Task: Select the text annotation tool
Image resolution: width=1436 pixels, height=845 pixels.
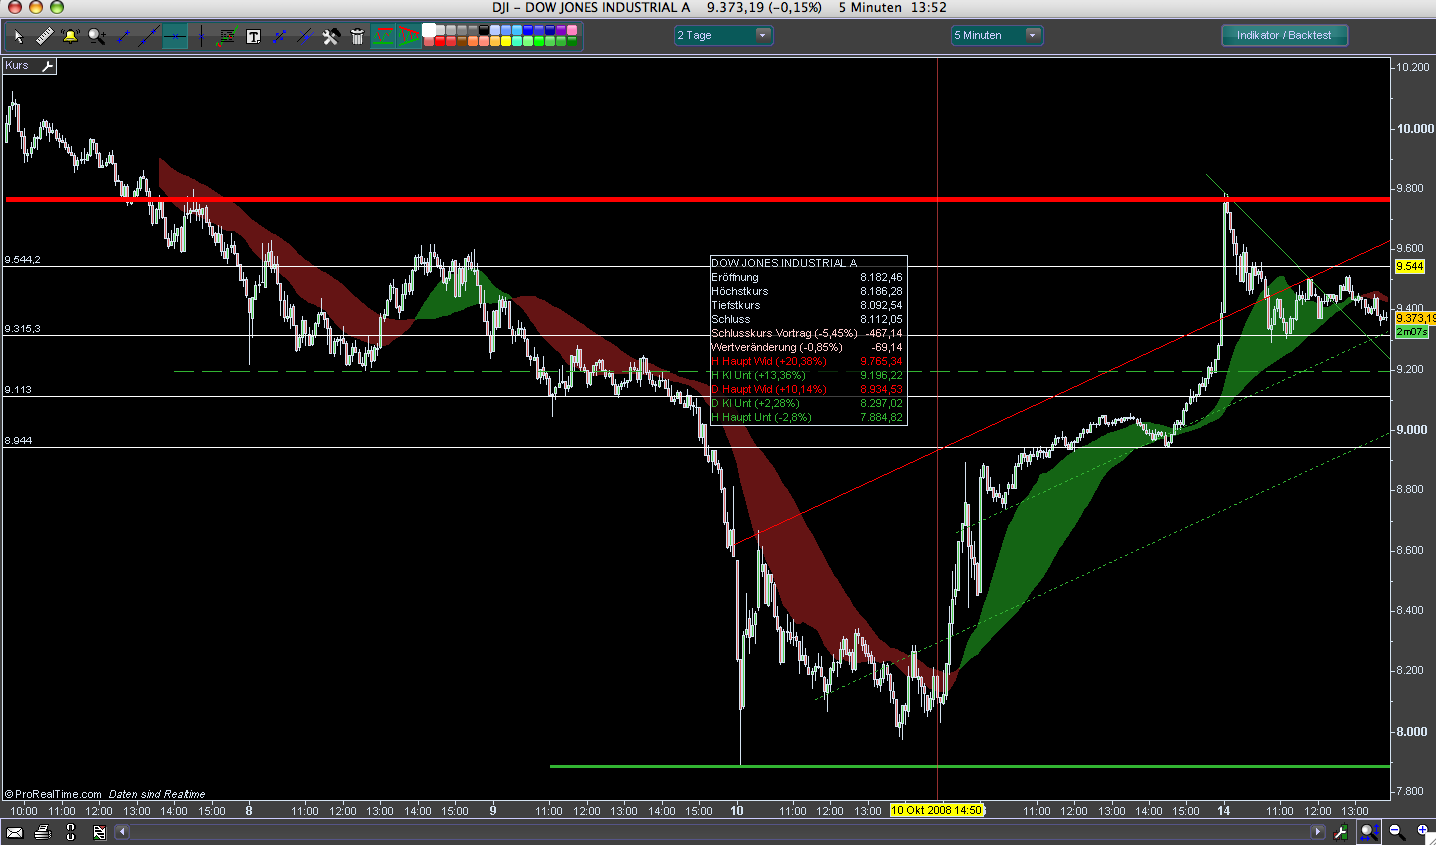Action: (x=253, y=37)
